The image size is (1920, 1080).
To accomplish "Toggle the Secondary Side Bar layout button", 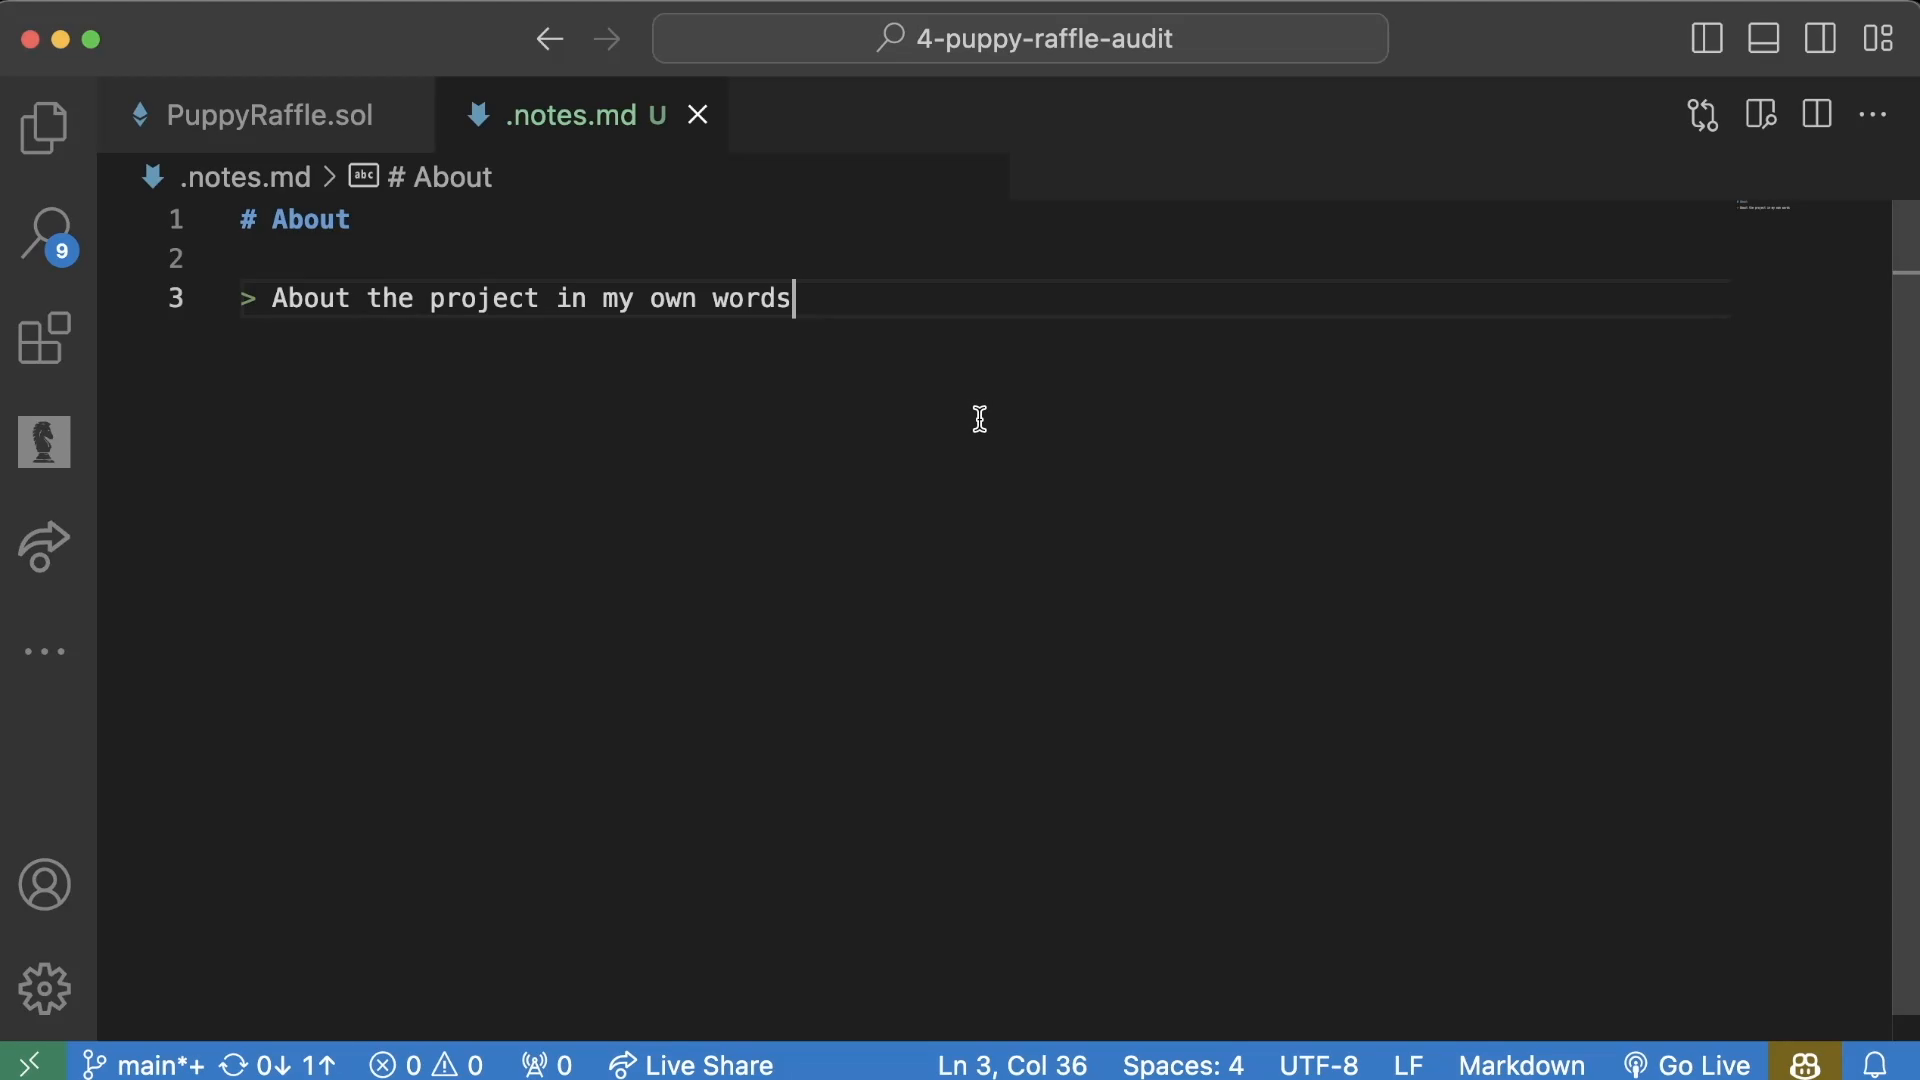I will pyautogui.click(x=1820, y=39).
